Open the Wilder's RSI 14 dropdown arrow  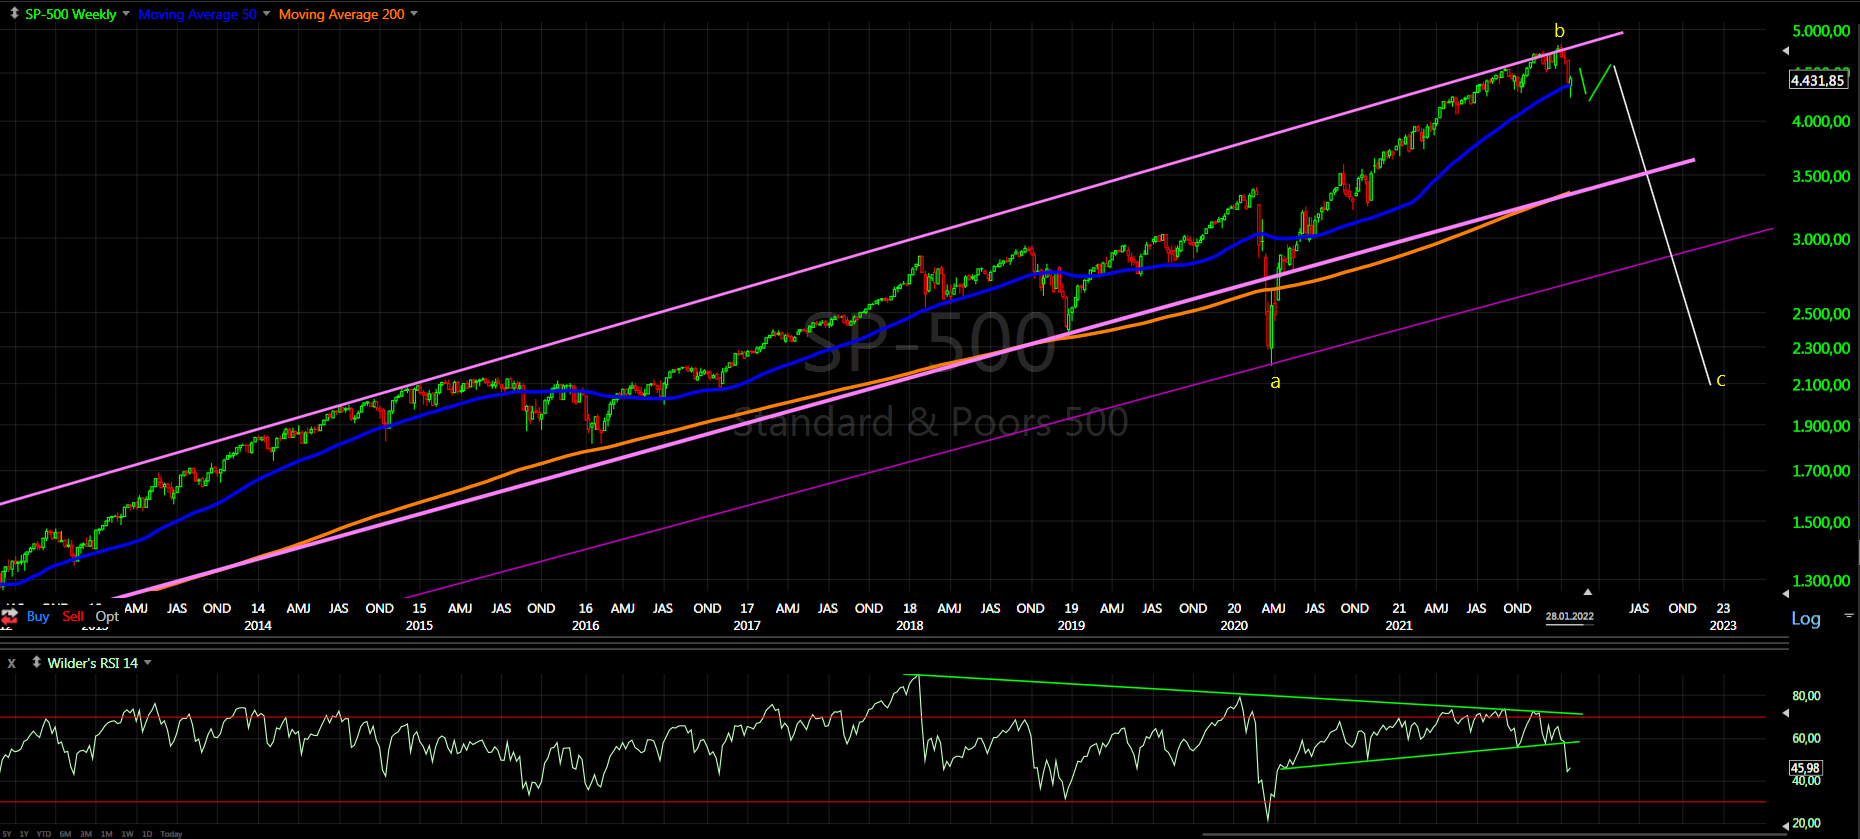148,663
